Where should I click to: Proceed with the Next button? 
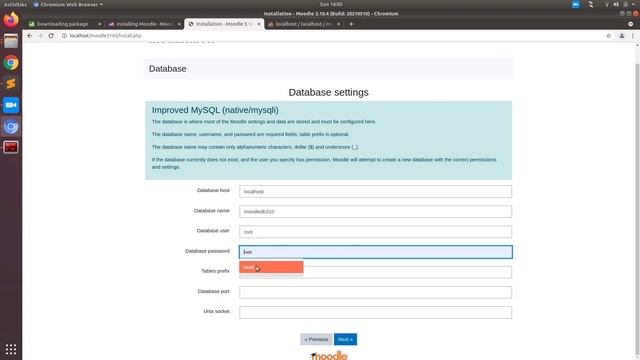click(x=345, y=339)
